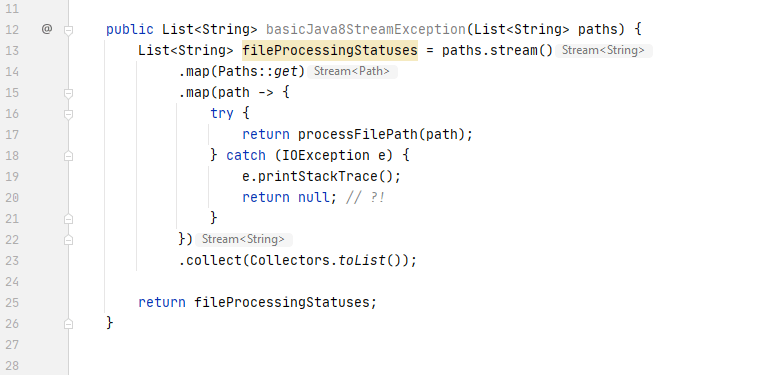The image size is (780, 375).
Task: Collapse the basicJava8StreamException method fold on line 12
Action: [69, 30]
